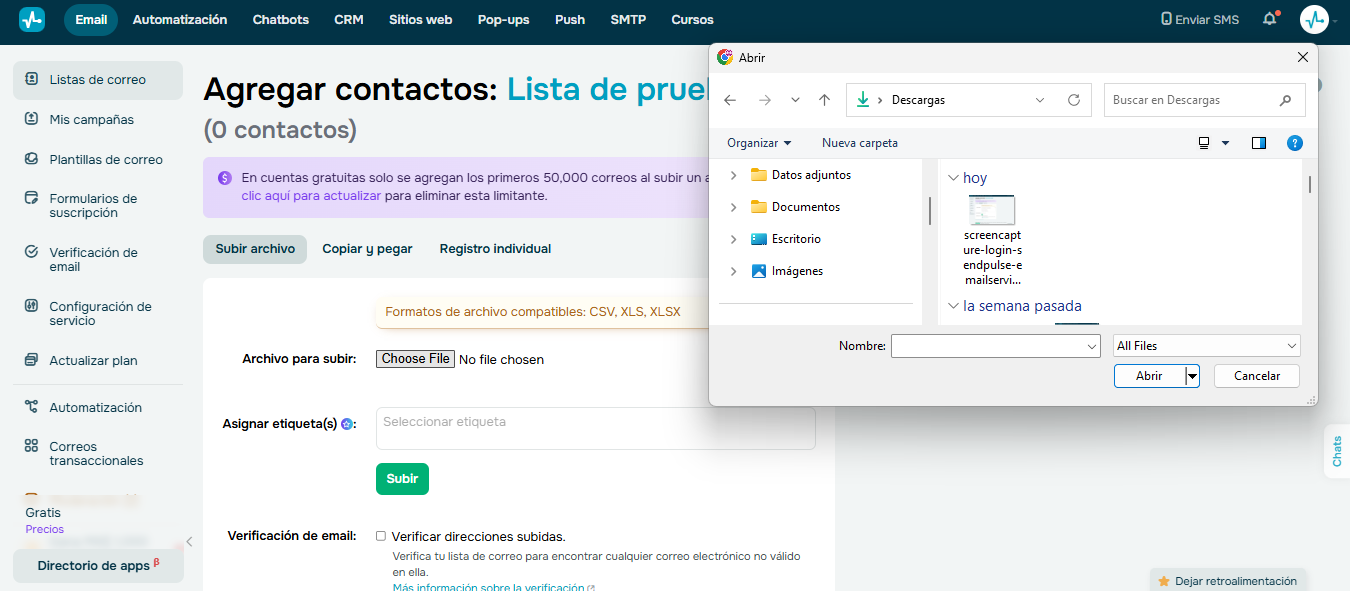The height and width of the screenshot is (591, 1350).
Task: Click the Cancelar button
Action: click(x=1257, y=376)
